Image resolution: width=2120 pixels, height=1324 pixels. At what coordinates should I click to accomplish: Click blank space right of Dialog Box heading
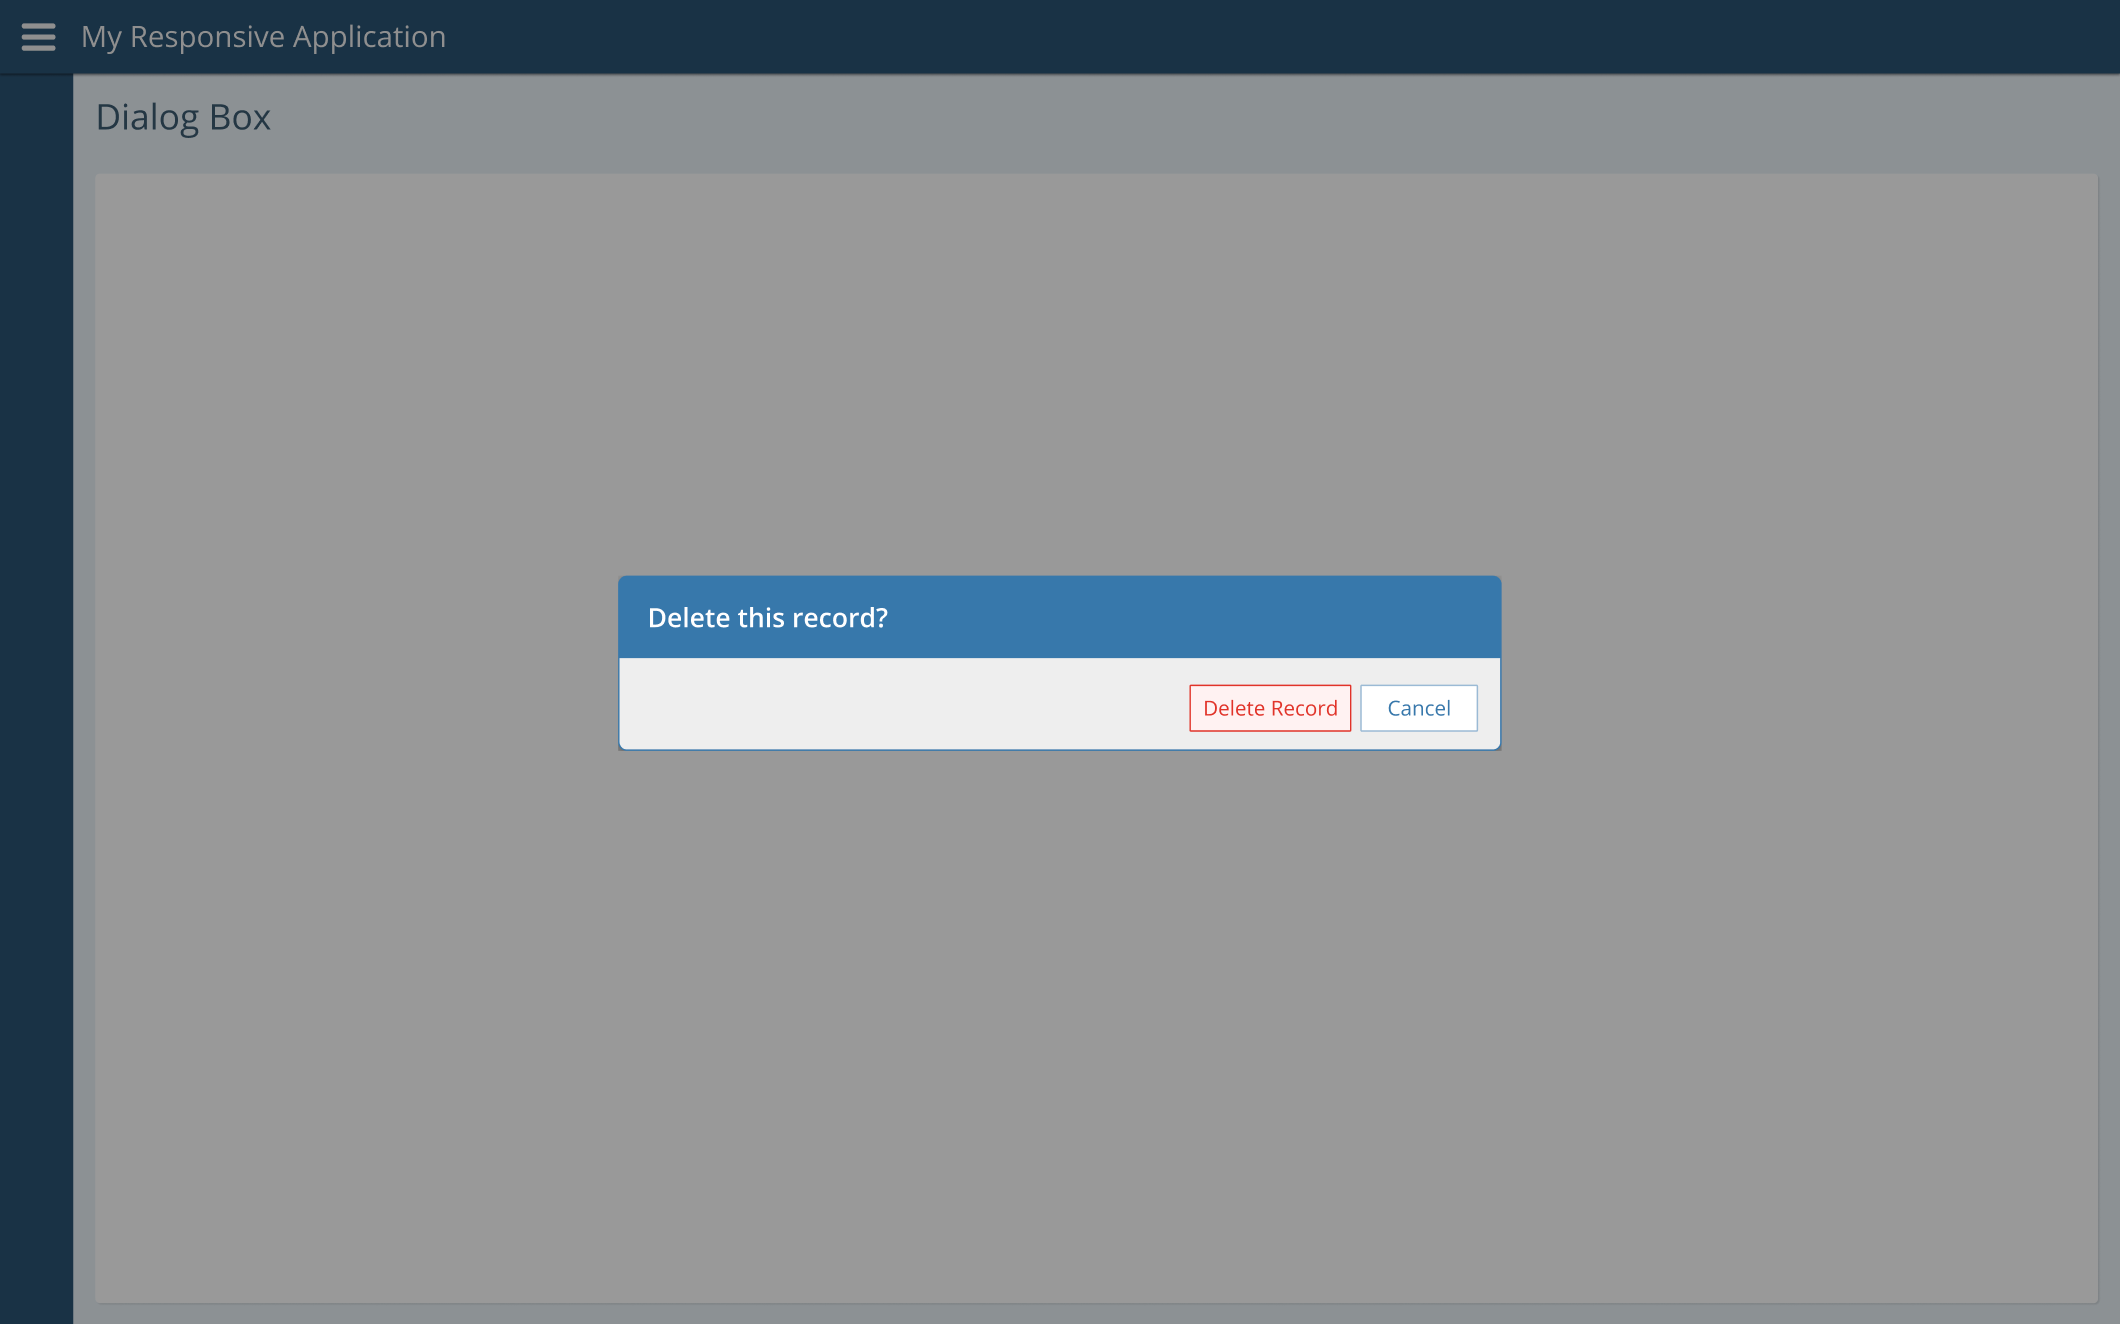point(1100,118)
